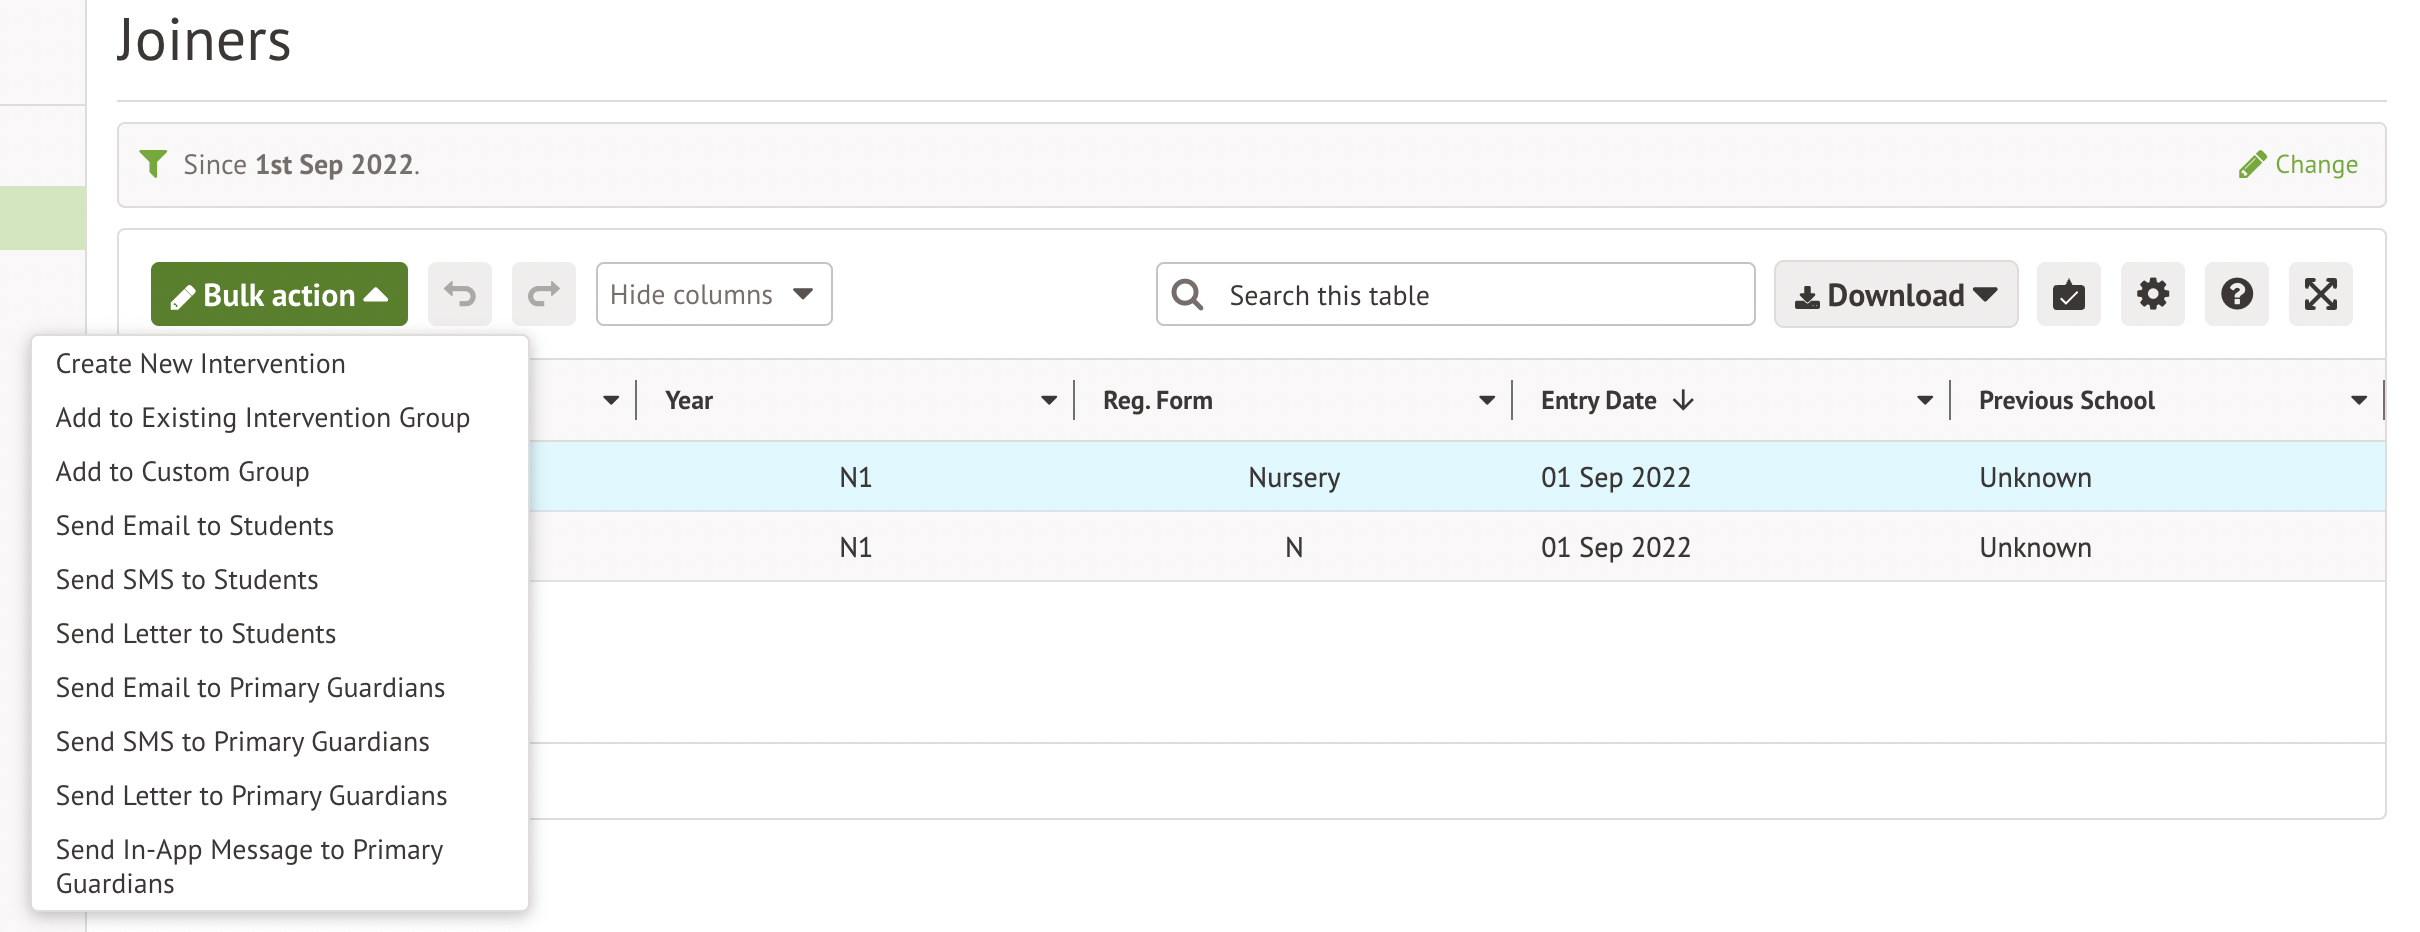Click the Change filter link

coord(2298,164)
